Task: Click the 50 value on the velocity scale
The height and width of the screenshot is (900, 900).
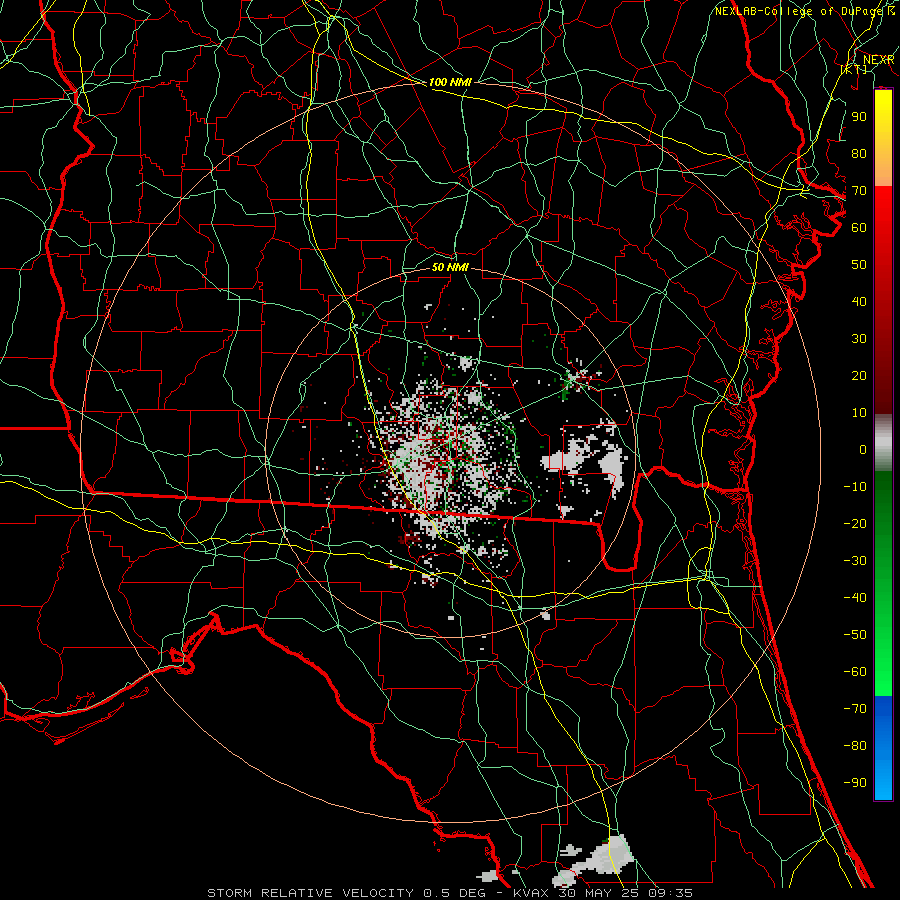Action: click(x=859, y=265)
